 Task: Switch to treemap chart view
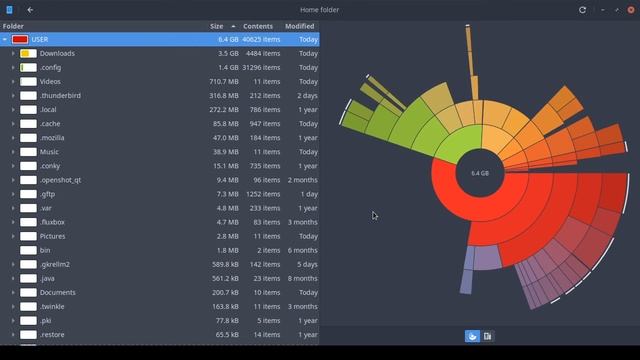click(x=487, y=336)
